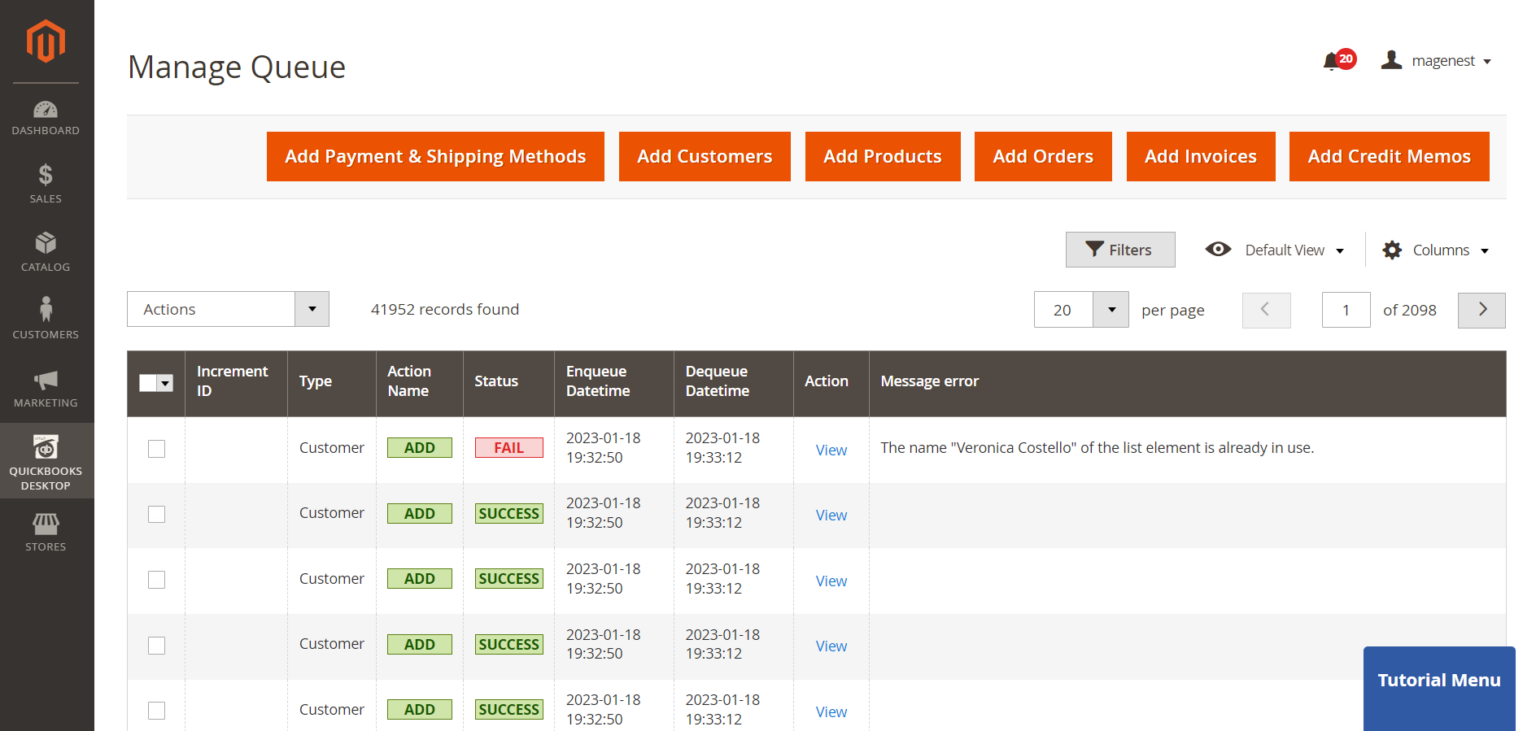
Task: Open Columns settings via the gear icon
Action: tap(1392, 249)
